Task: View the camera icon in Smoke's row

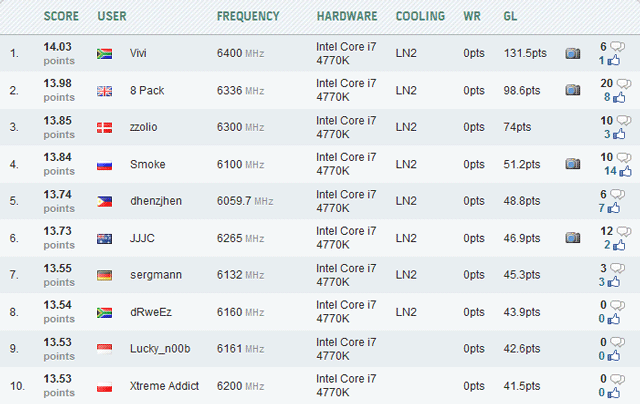Action: point(573,164)
